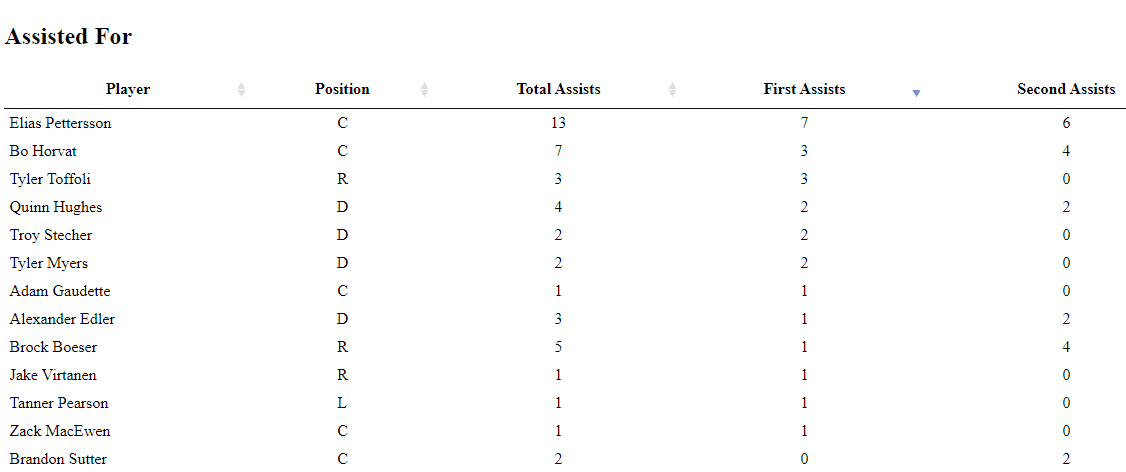The width and height of the screenshot is (1126, 472).
Task: Click Jake Virtanen in the table
Action: (x=53, y=375)
